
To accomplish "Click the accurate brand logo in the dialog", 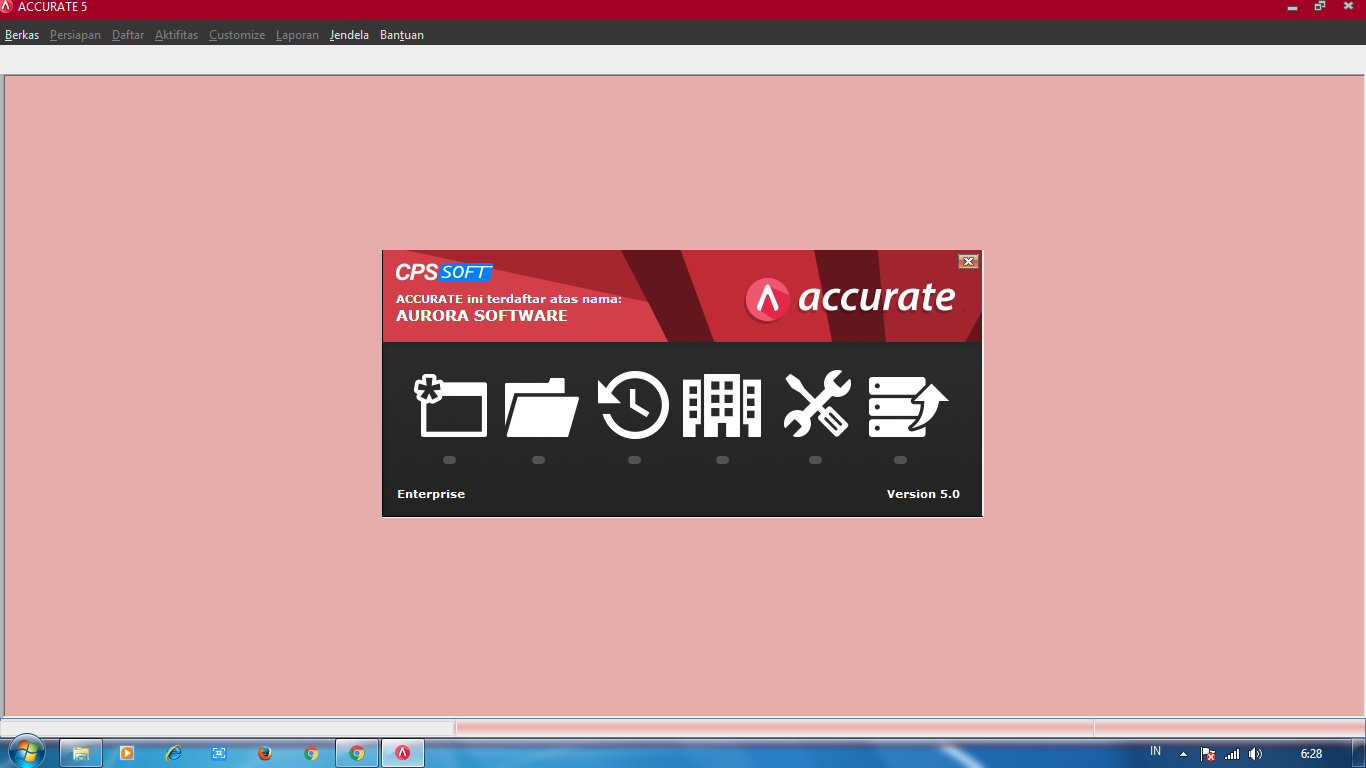I will pyautogui.click(x=851, y=299).
